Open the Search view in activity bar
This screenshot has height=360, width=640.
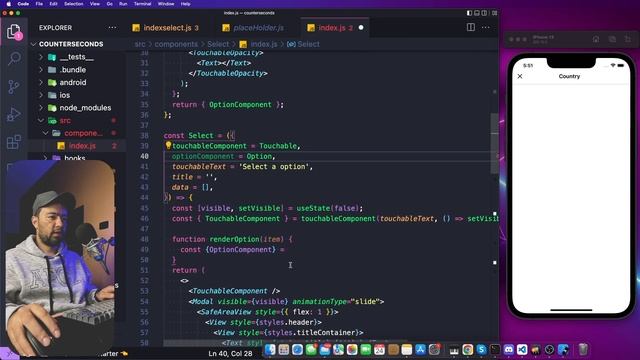tap(14, 58)
